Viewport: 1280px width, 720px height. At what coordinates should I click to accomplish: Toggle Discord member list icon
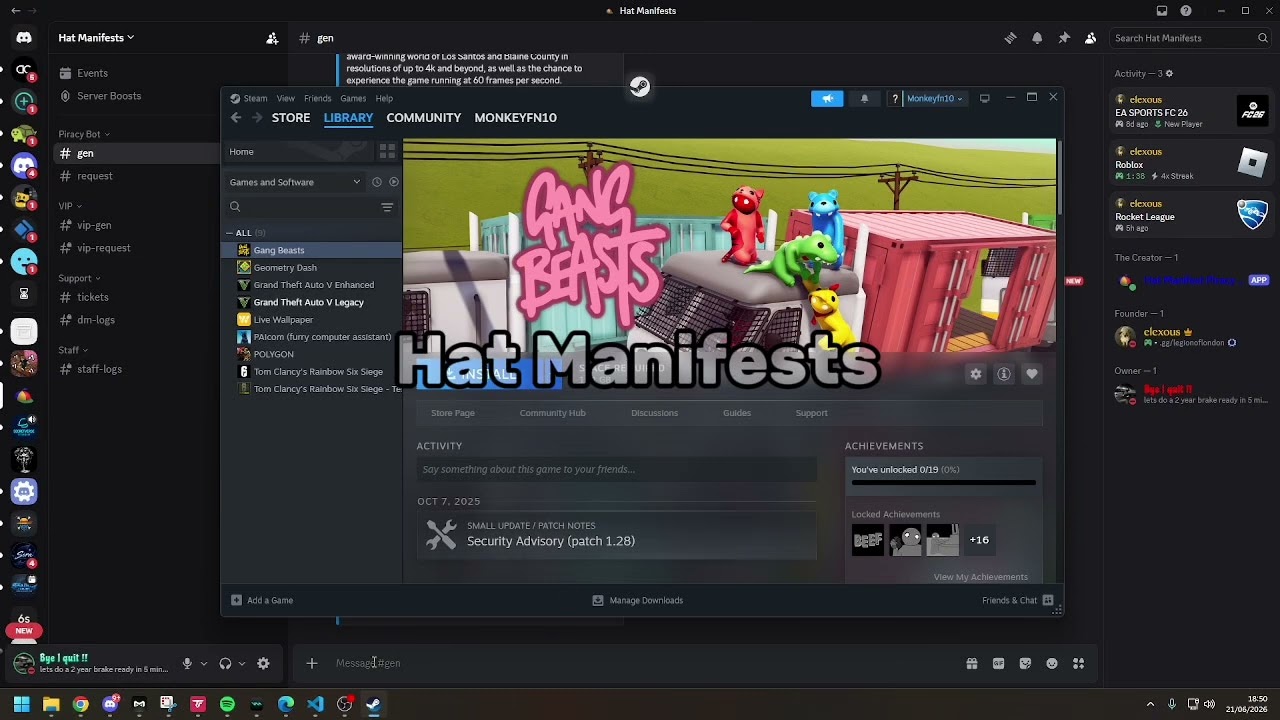(1090, 38)
